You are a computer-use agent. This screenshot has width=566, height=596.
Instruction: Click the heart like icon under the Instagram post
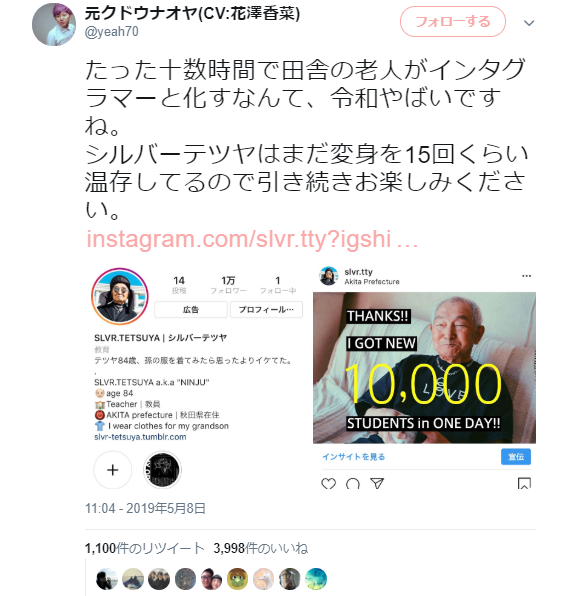328,483
